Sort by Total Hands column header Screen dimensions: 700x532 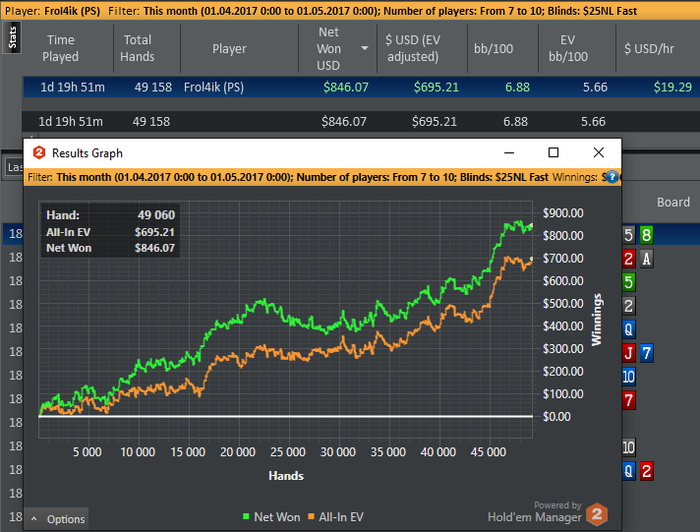tap(138, 48)
